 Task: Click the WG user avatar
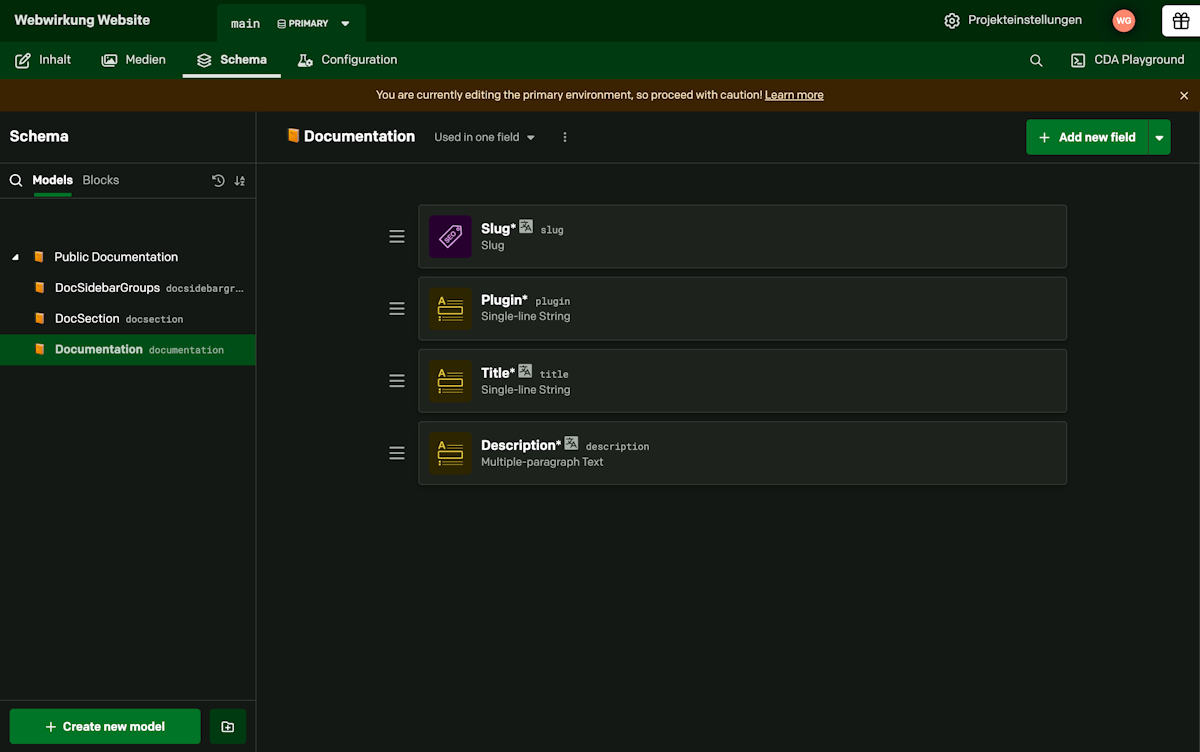[1124, 20]
